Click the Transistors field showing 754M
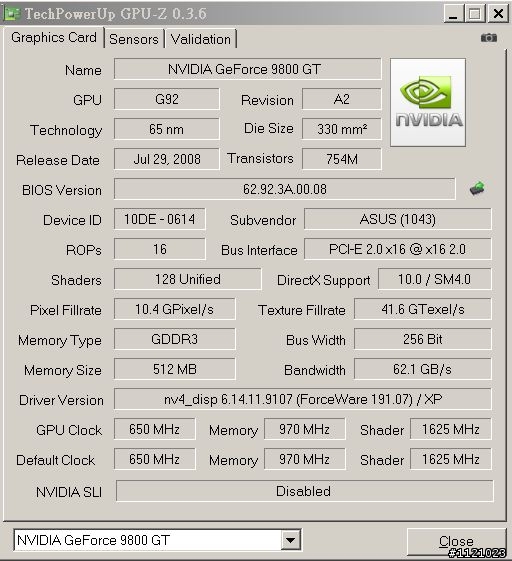The width and height of the screenshot is (512, 561). point(342,159)
